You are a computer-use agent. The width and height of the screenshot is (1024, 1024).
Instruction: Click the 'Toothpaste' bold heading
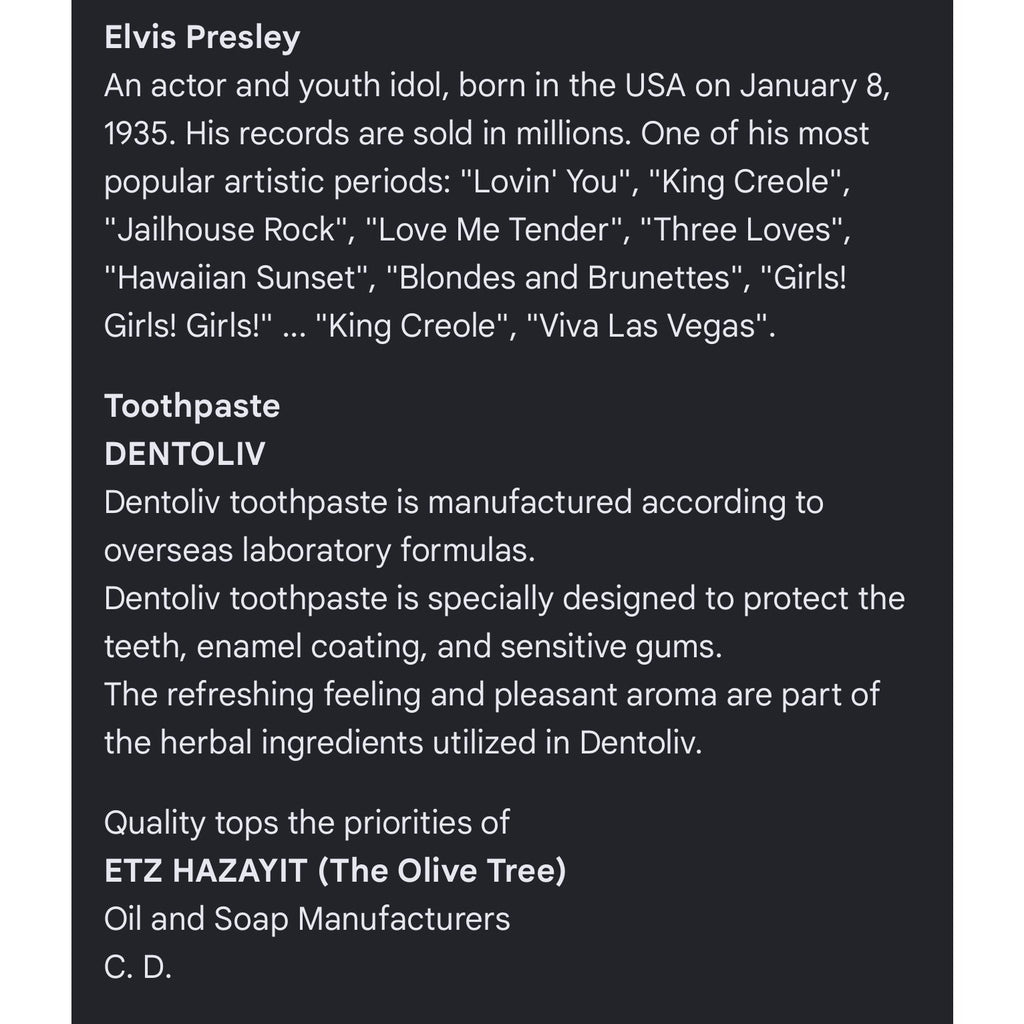[192, 407]
